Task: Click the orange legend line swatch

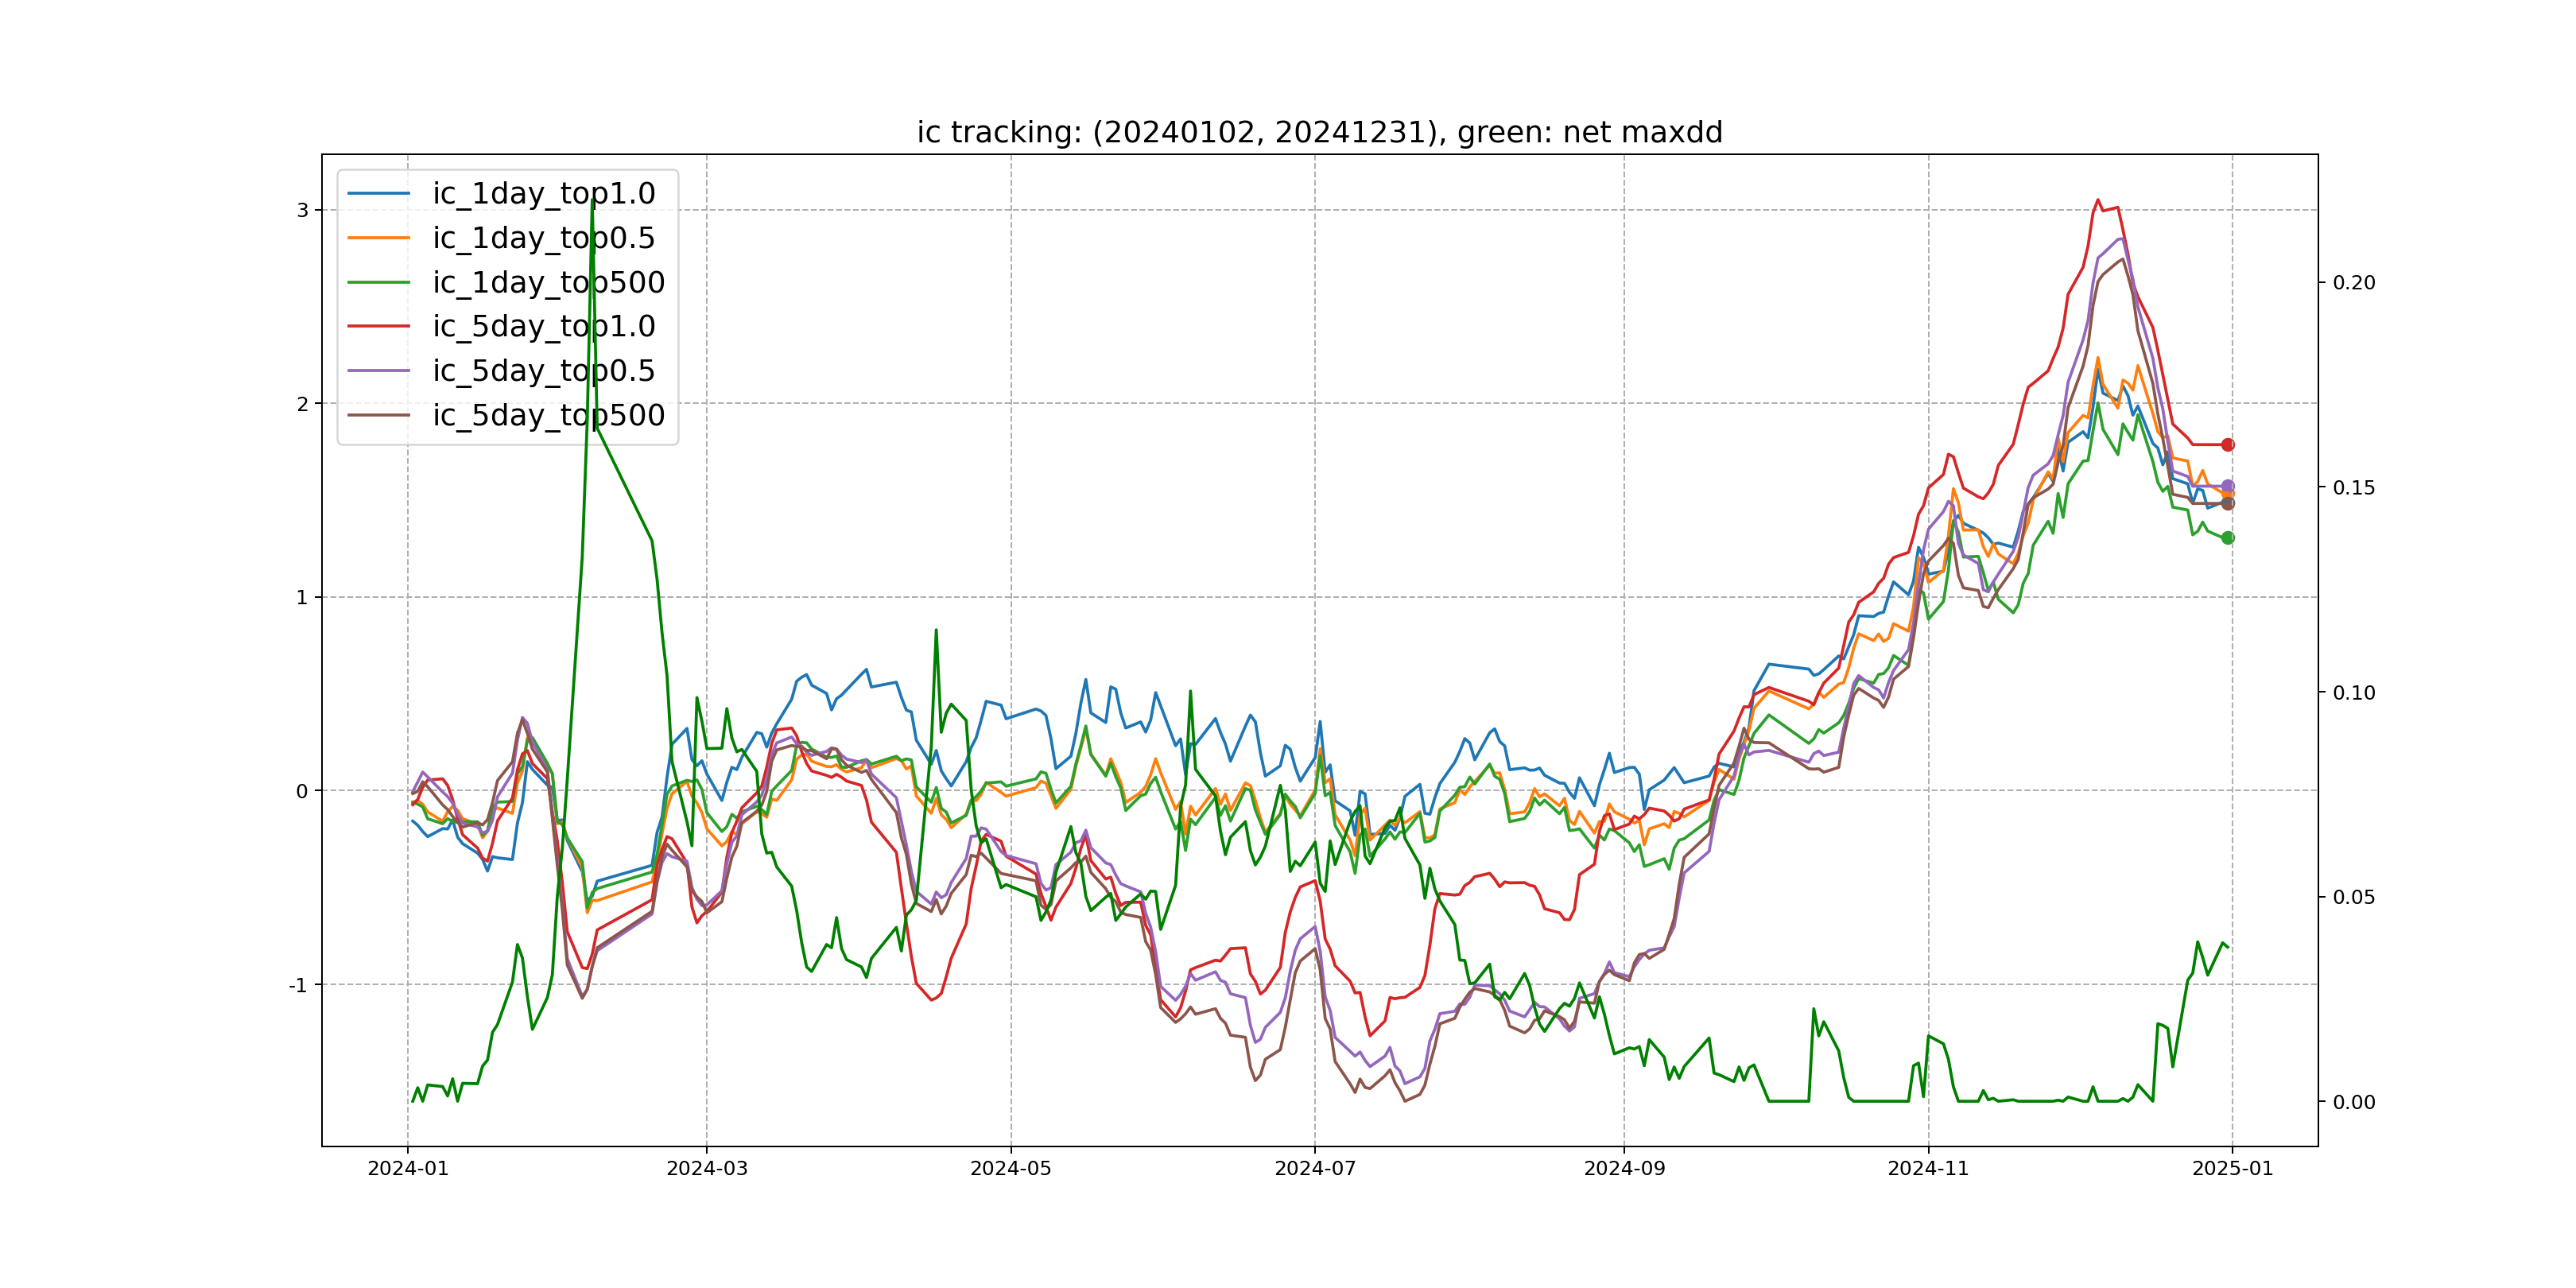Action: click(x=378, y=238)
